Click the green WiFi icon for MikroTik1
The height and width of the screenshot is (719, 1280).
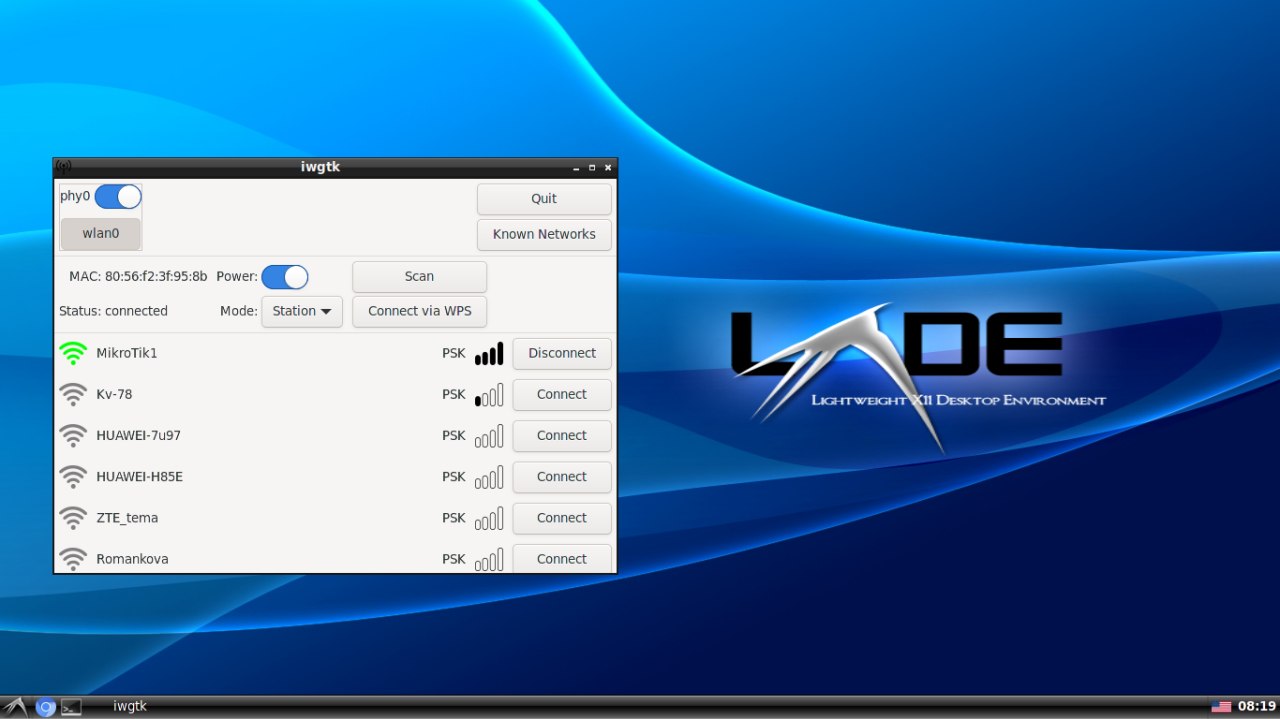pos(73,353)
